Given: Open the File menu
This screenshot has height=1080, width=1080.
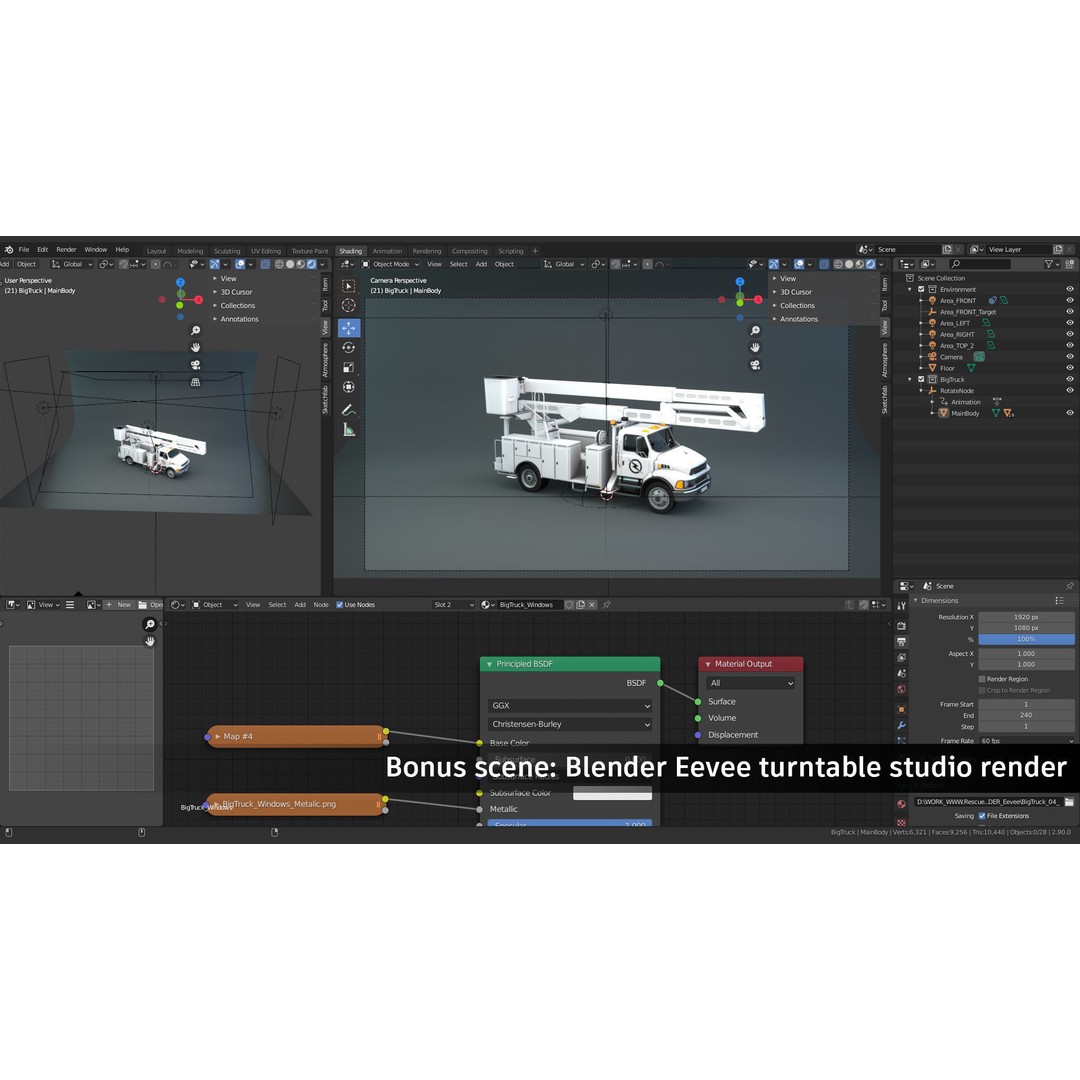Looking at the screenshot, I should [x=24, y=249].
